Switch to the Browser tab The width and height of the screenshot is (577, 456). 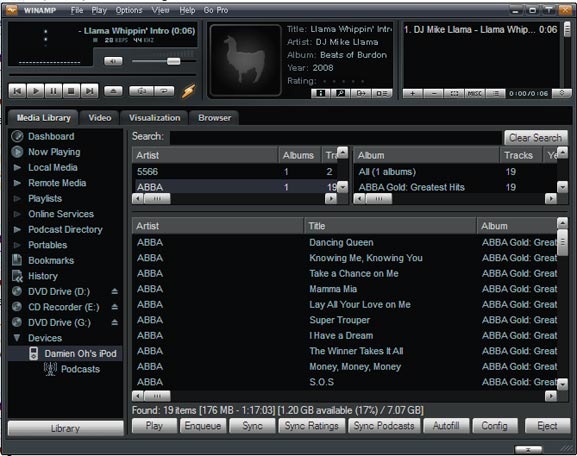tap(215, 118)
